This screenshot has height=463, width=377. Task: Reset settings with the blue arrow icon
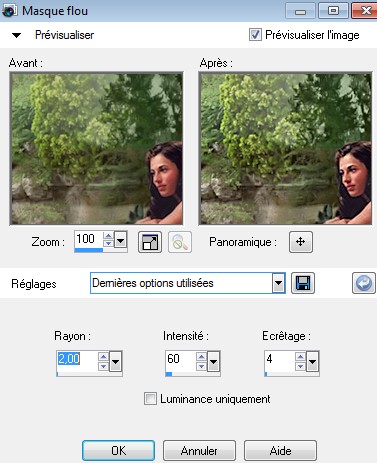[x=364, y=283]
